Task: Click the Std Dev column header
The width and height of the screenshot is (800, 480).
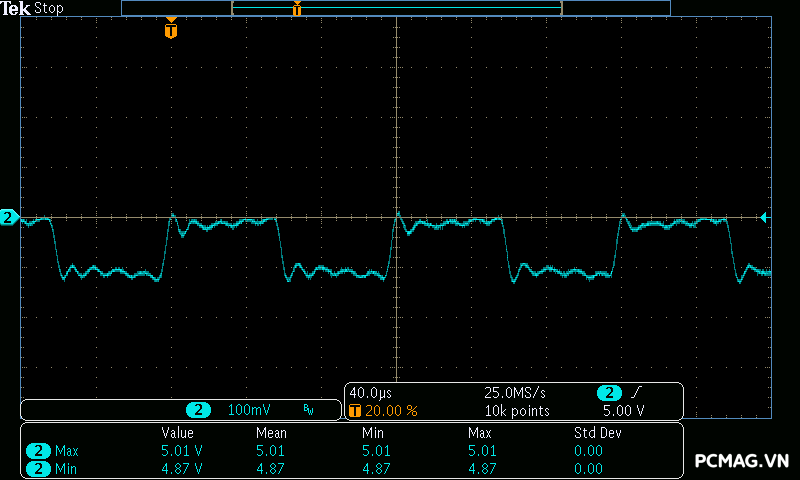Action: (597, 433)
